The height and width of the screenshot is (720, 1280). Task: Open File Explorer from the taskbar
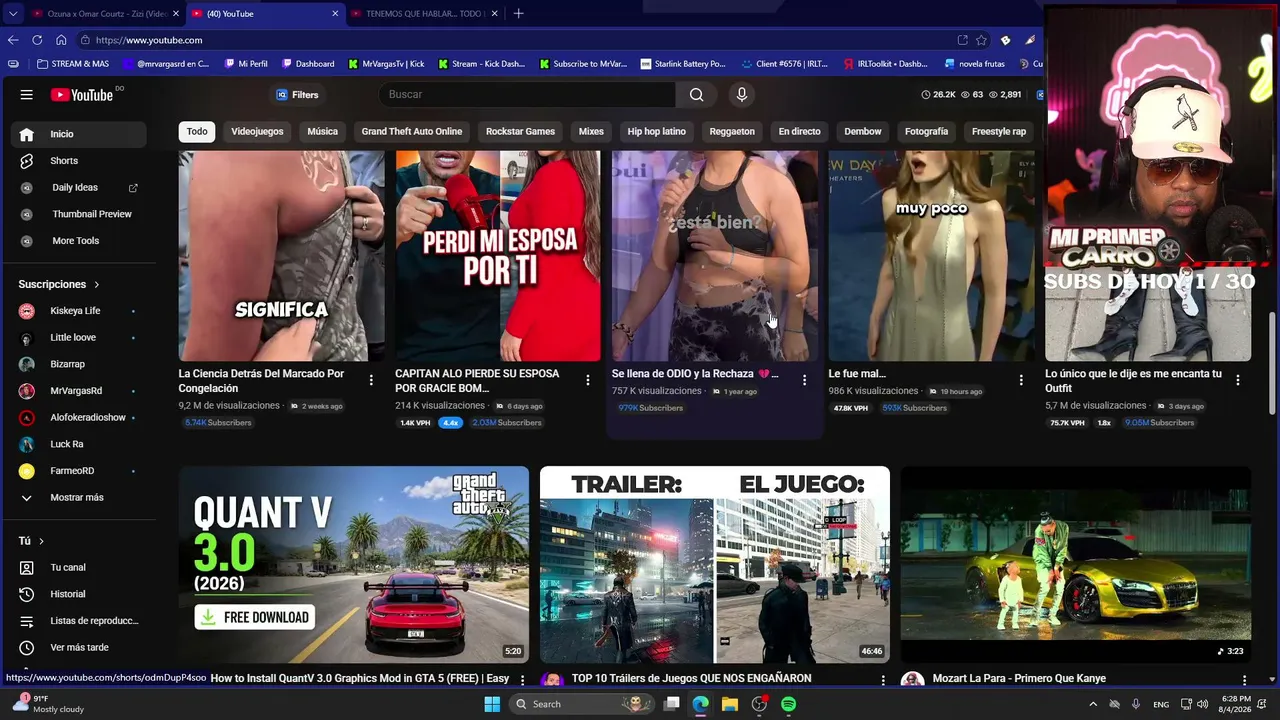coord(730,704)
